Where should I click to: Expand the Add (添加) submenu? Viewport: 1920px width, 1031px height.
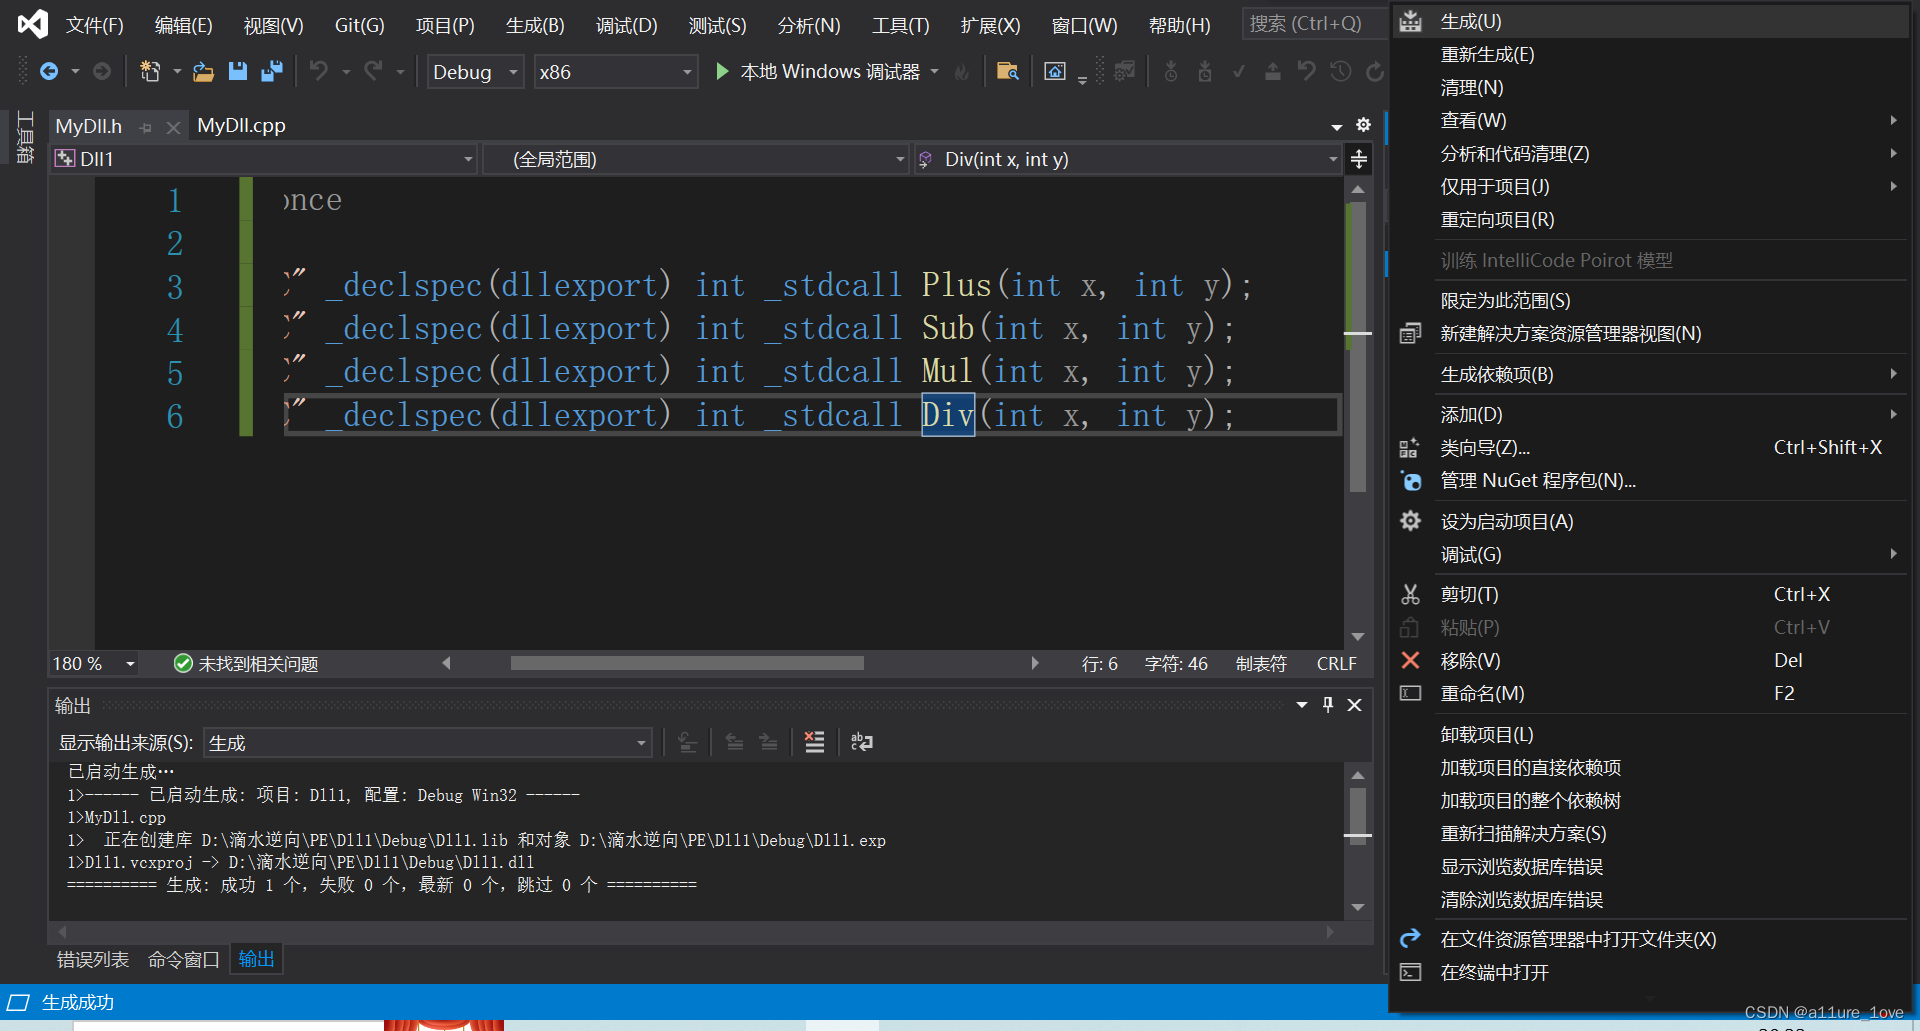pos(1651,414)
